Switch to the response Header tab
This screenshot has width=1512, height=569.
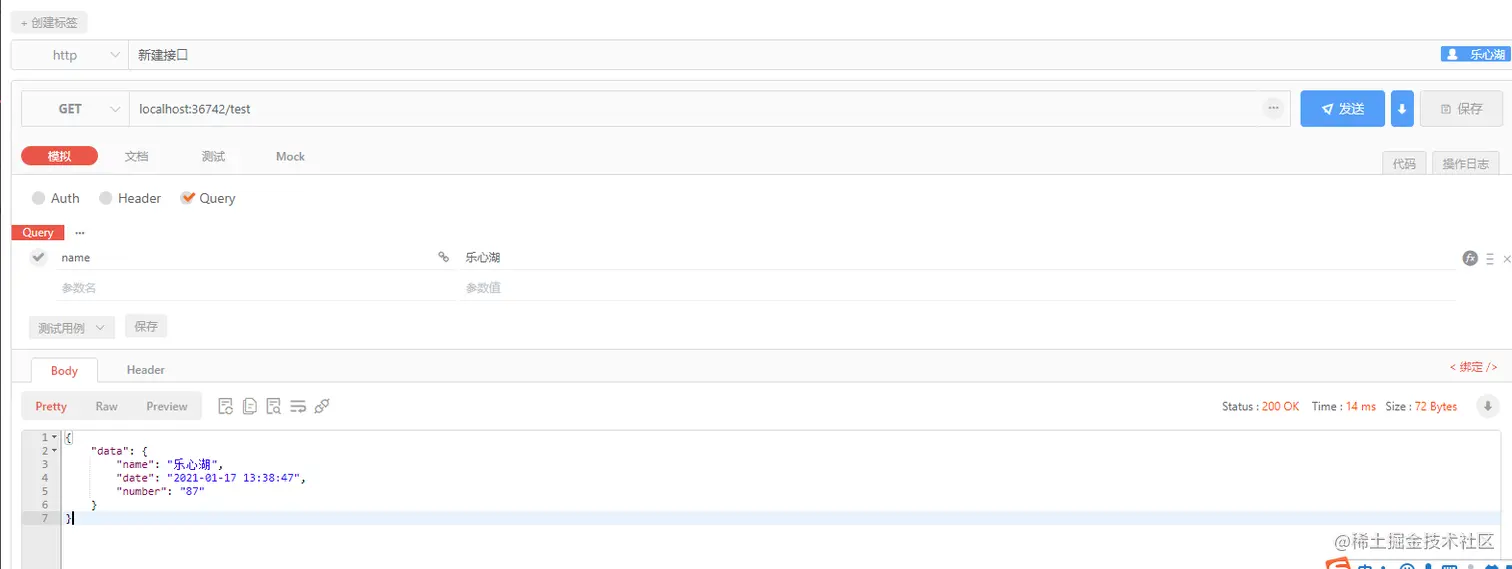[x=145, y=370]
